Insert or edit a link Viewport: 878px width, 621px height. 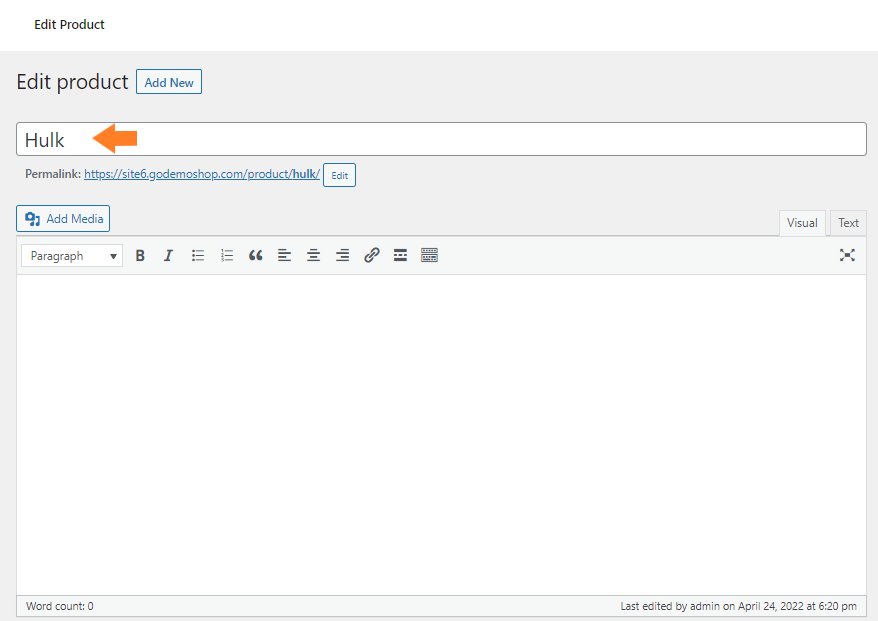(372, 255)
